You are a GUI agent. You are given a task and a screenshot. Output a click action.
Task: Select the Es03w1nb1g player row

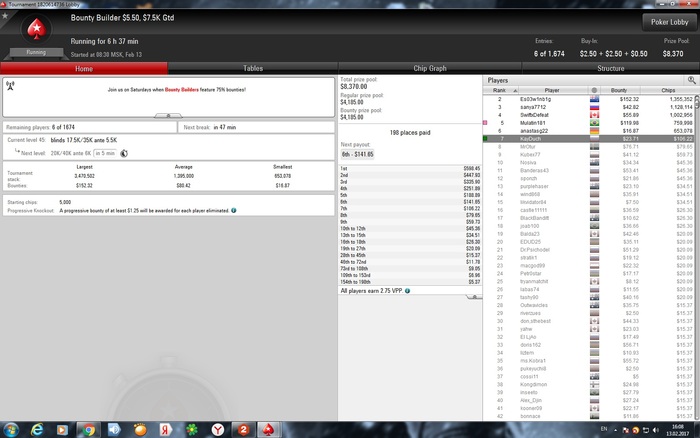click(x=588, y=99)
